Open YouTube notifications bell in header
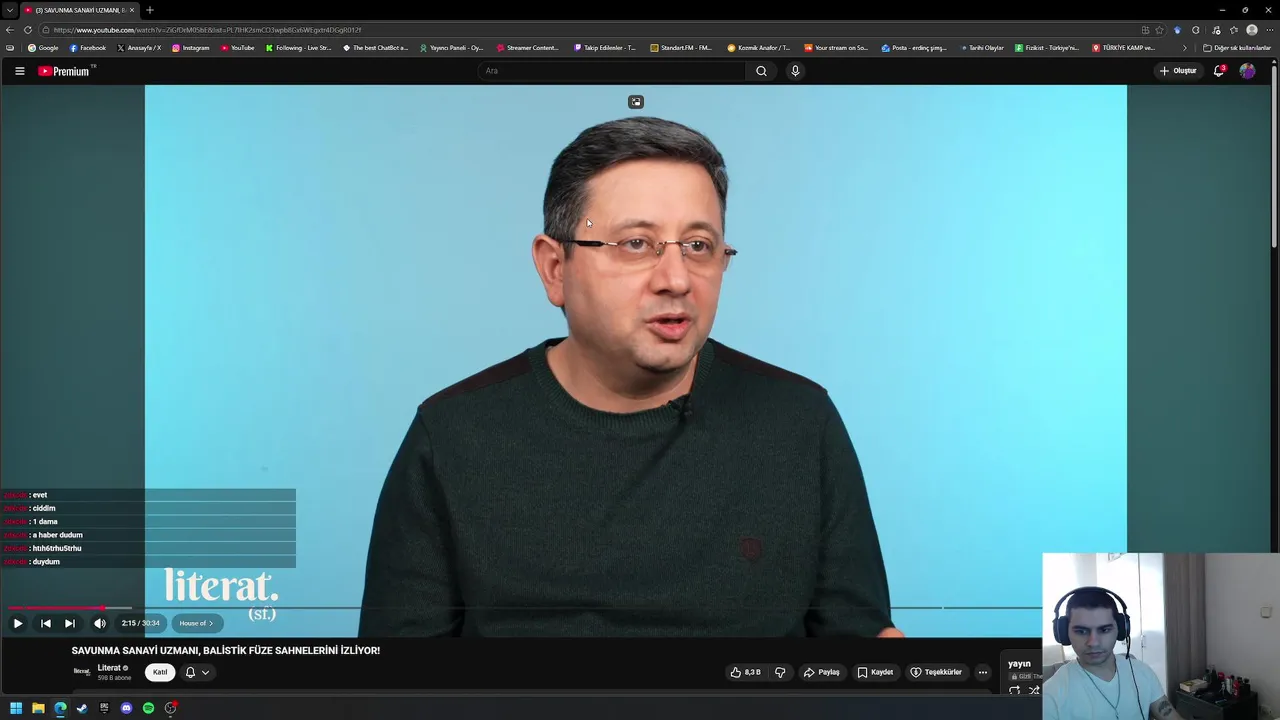This screenshot has width=1280, height=720. click(1219, 71)
